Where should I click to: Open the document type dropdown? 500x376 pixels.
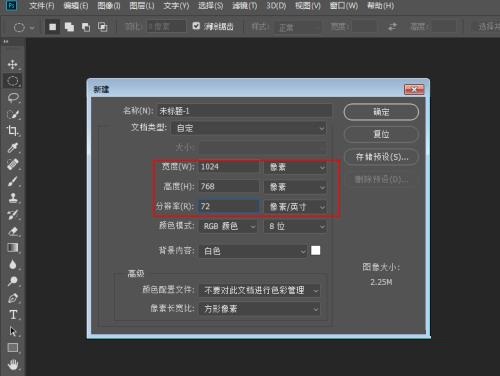[x=249, y=128]
